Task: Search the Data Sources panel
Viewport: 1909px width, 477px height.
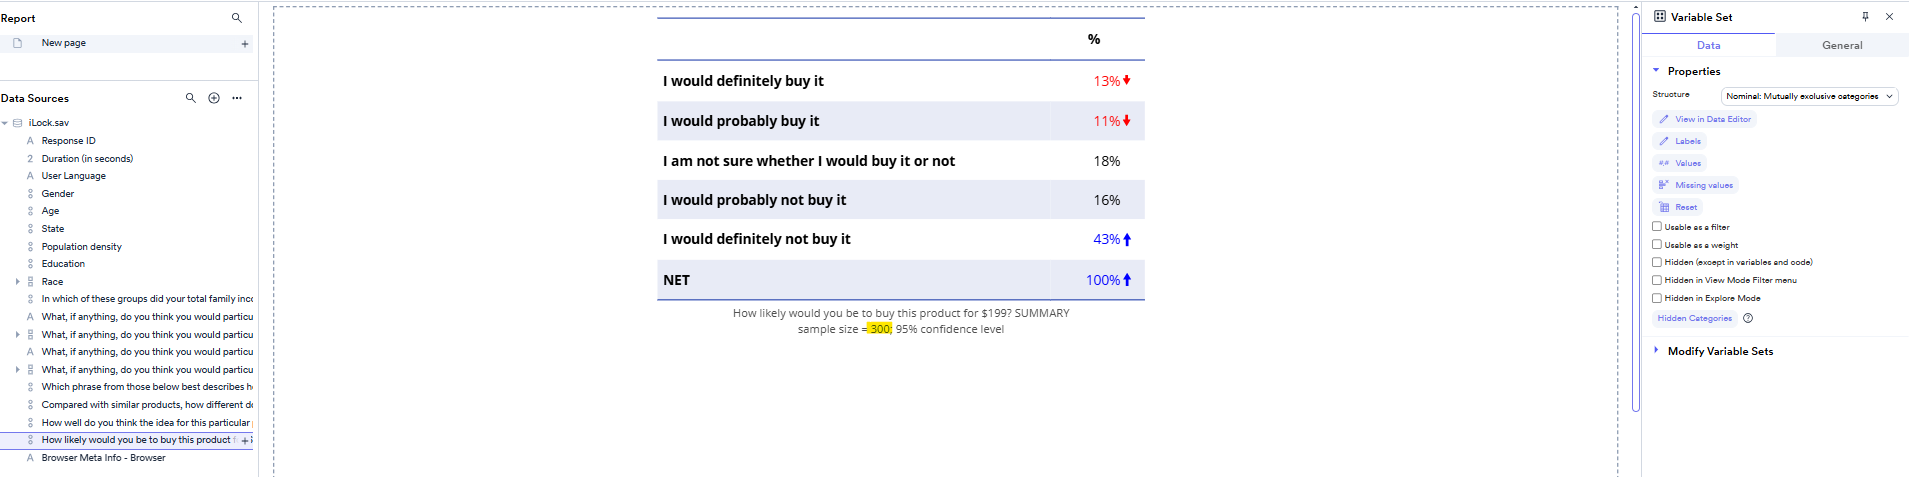Action: 191,98
